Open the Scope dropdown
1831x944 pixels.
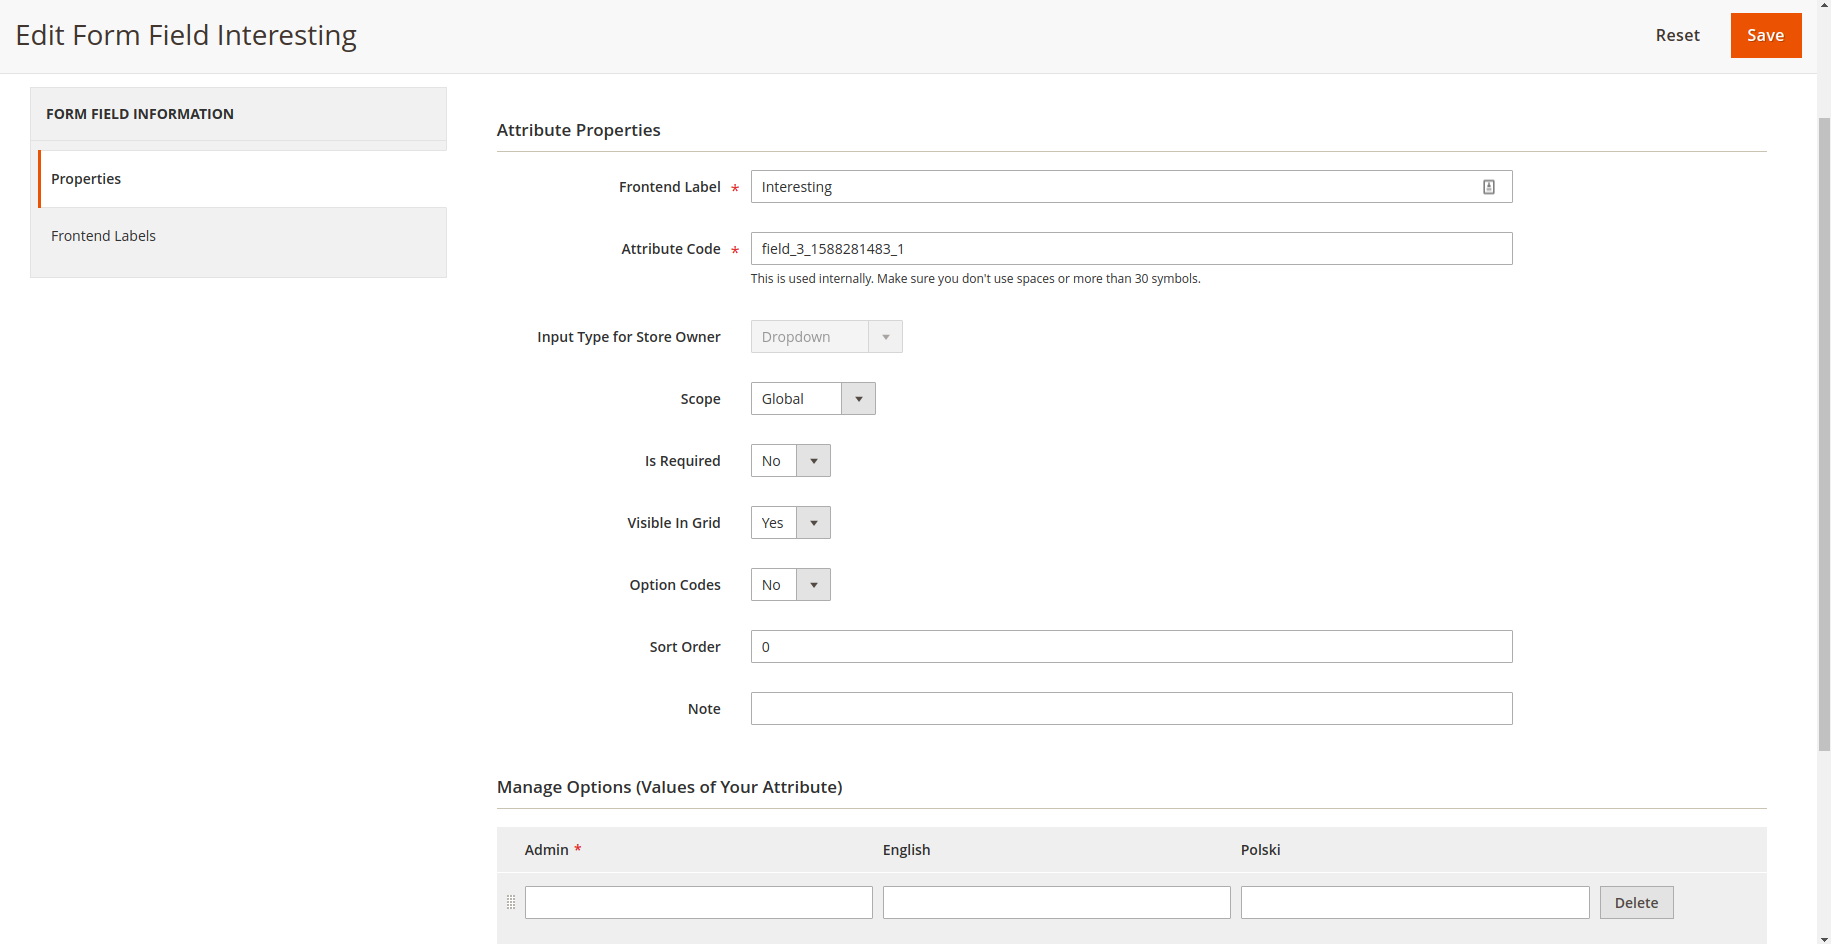pos(812,399)
